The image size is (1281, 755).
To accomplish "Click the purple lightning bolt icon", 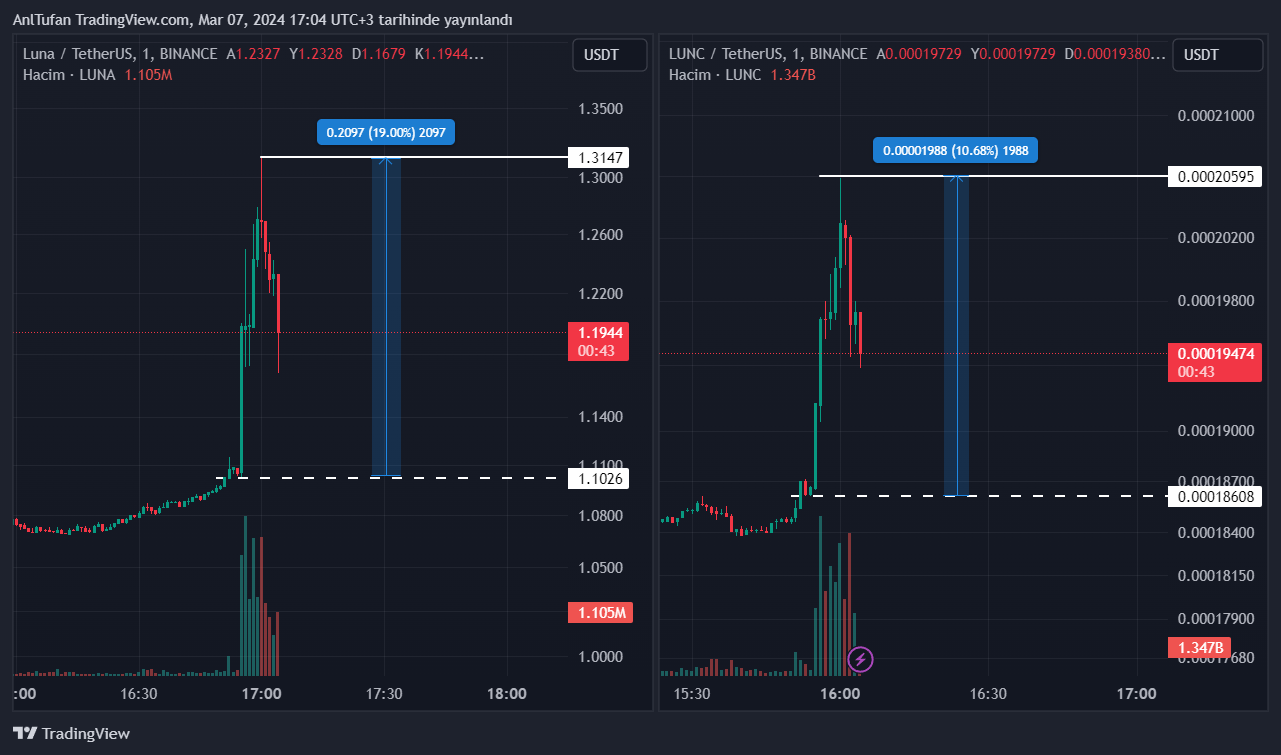I will pyautogui.click(x=860, y=659).
